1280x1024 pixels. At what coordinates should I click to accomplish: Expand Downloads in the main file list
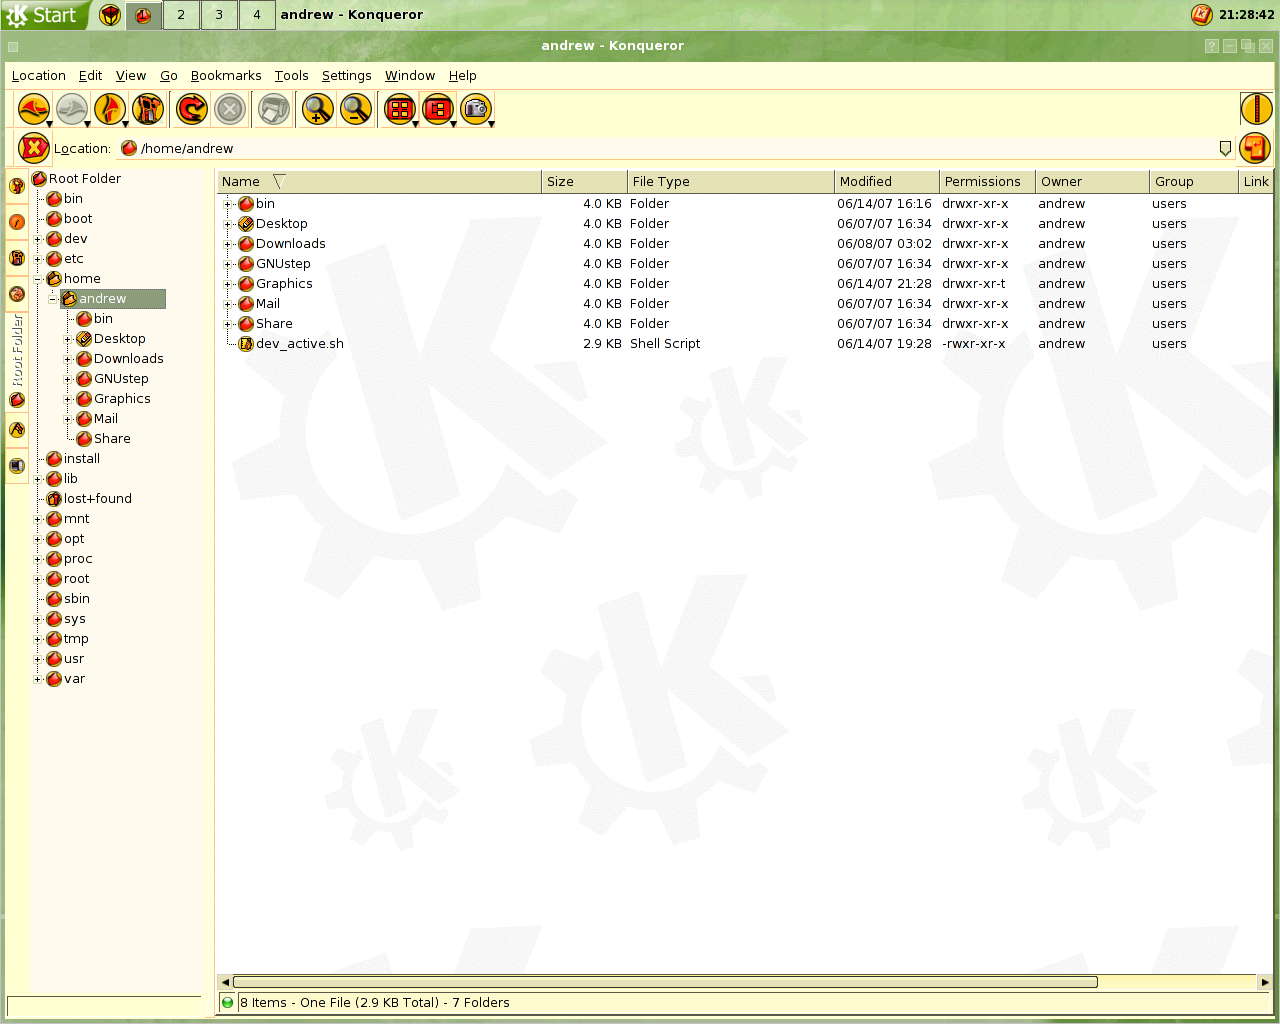pyautogui.click(x=228, y=244)
